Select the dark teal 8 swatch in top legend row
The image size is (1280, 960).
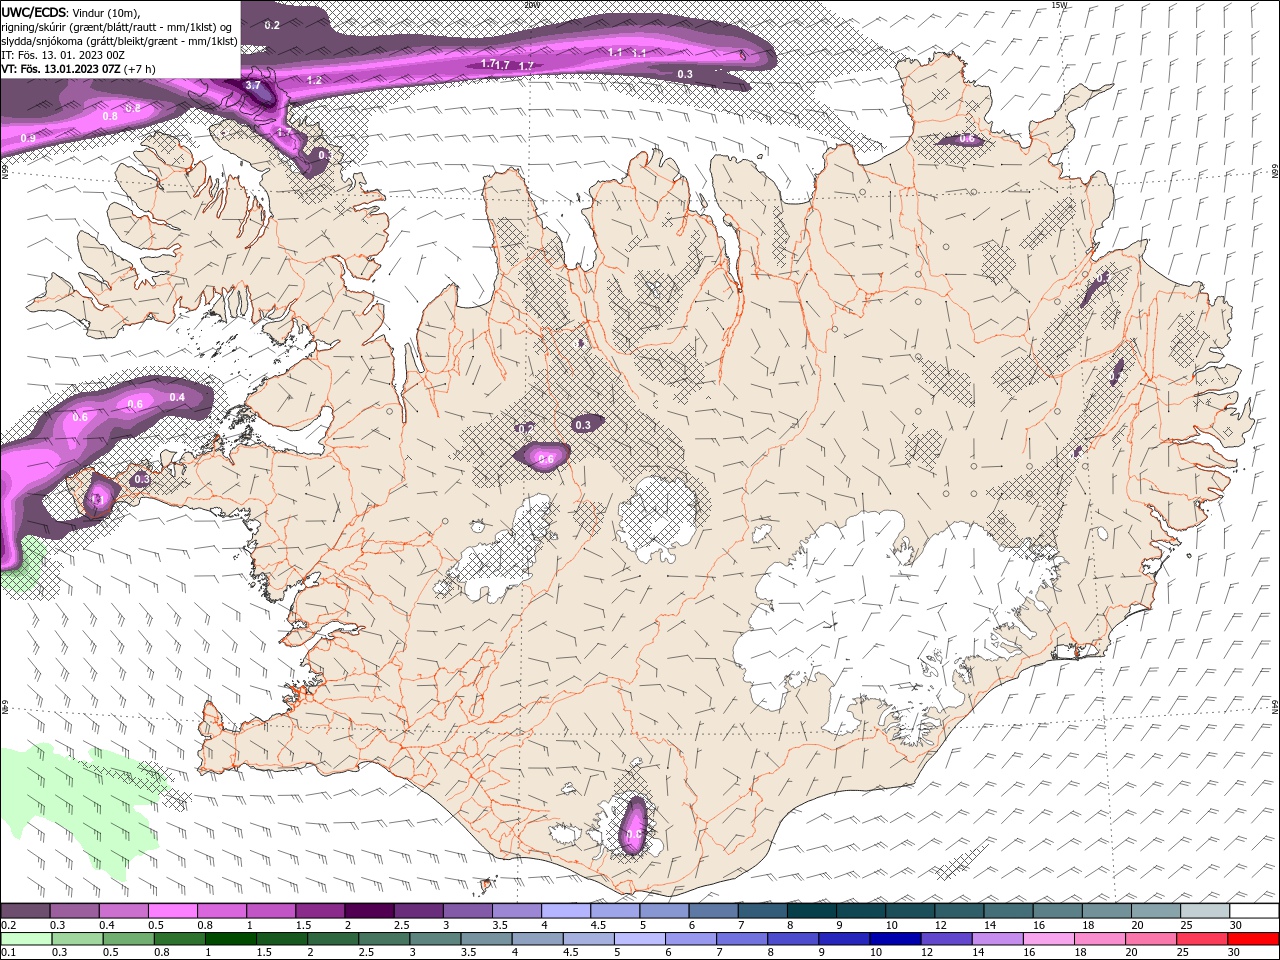coord(811,911)
